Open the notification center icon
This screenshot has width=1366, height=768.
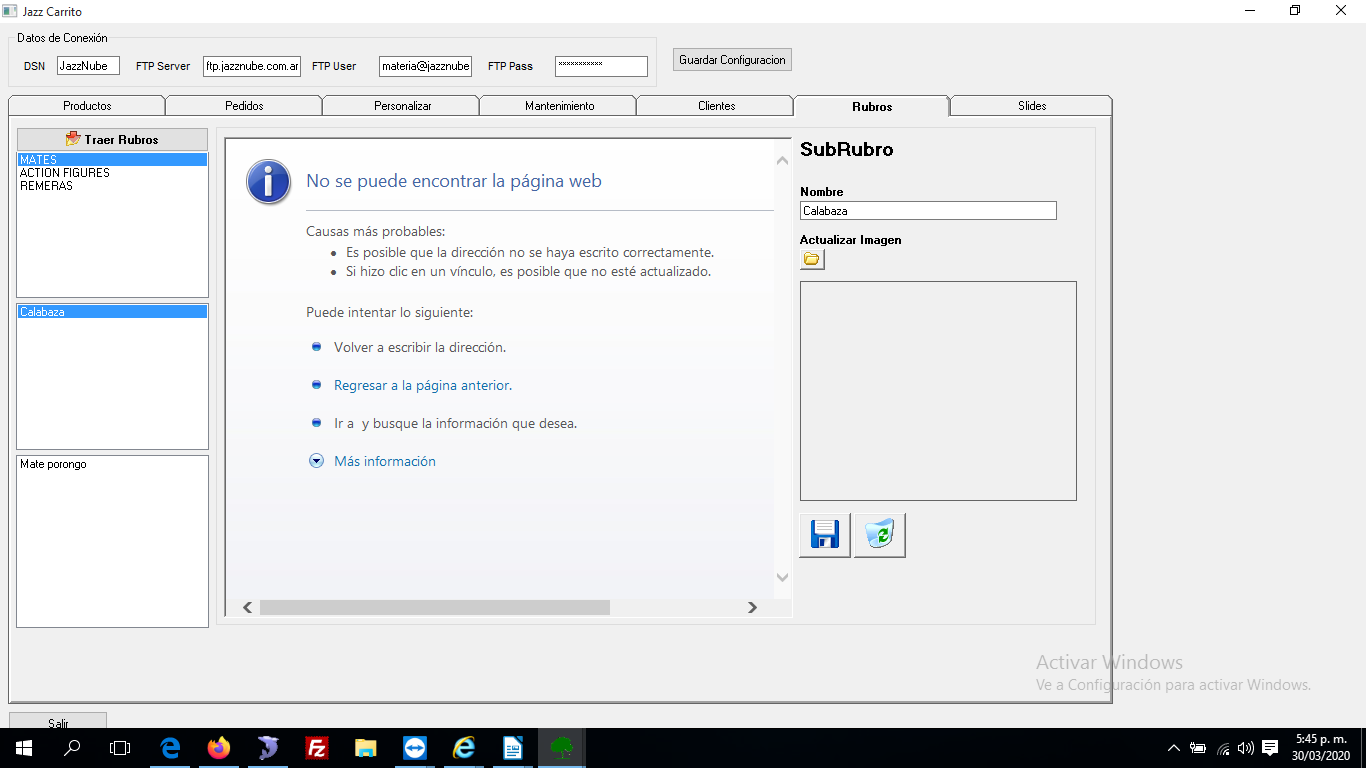point(1270,748)
